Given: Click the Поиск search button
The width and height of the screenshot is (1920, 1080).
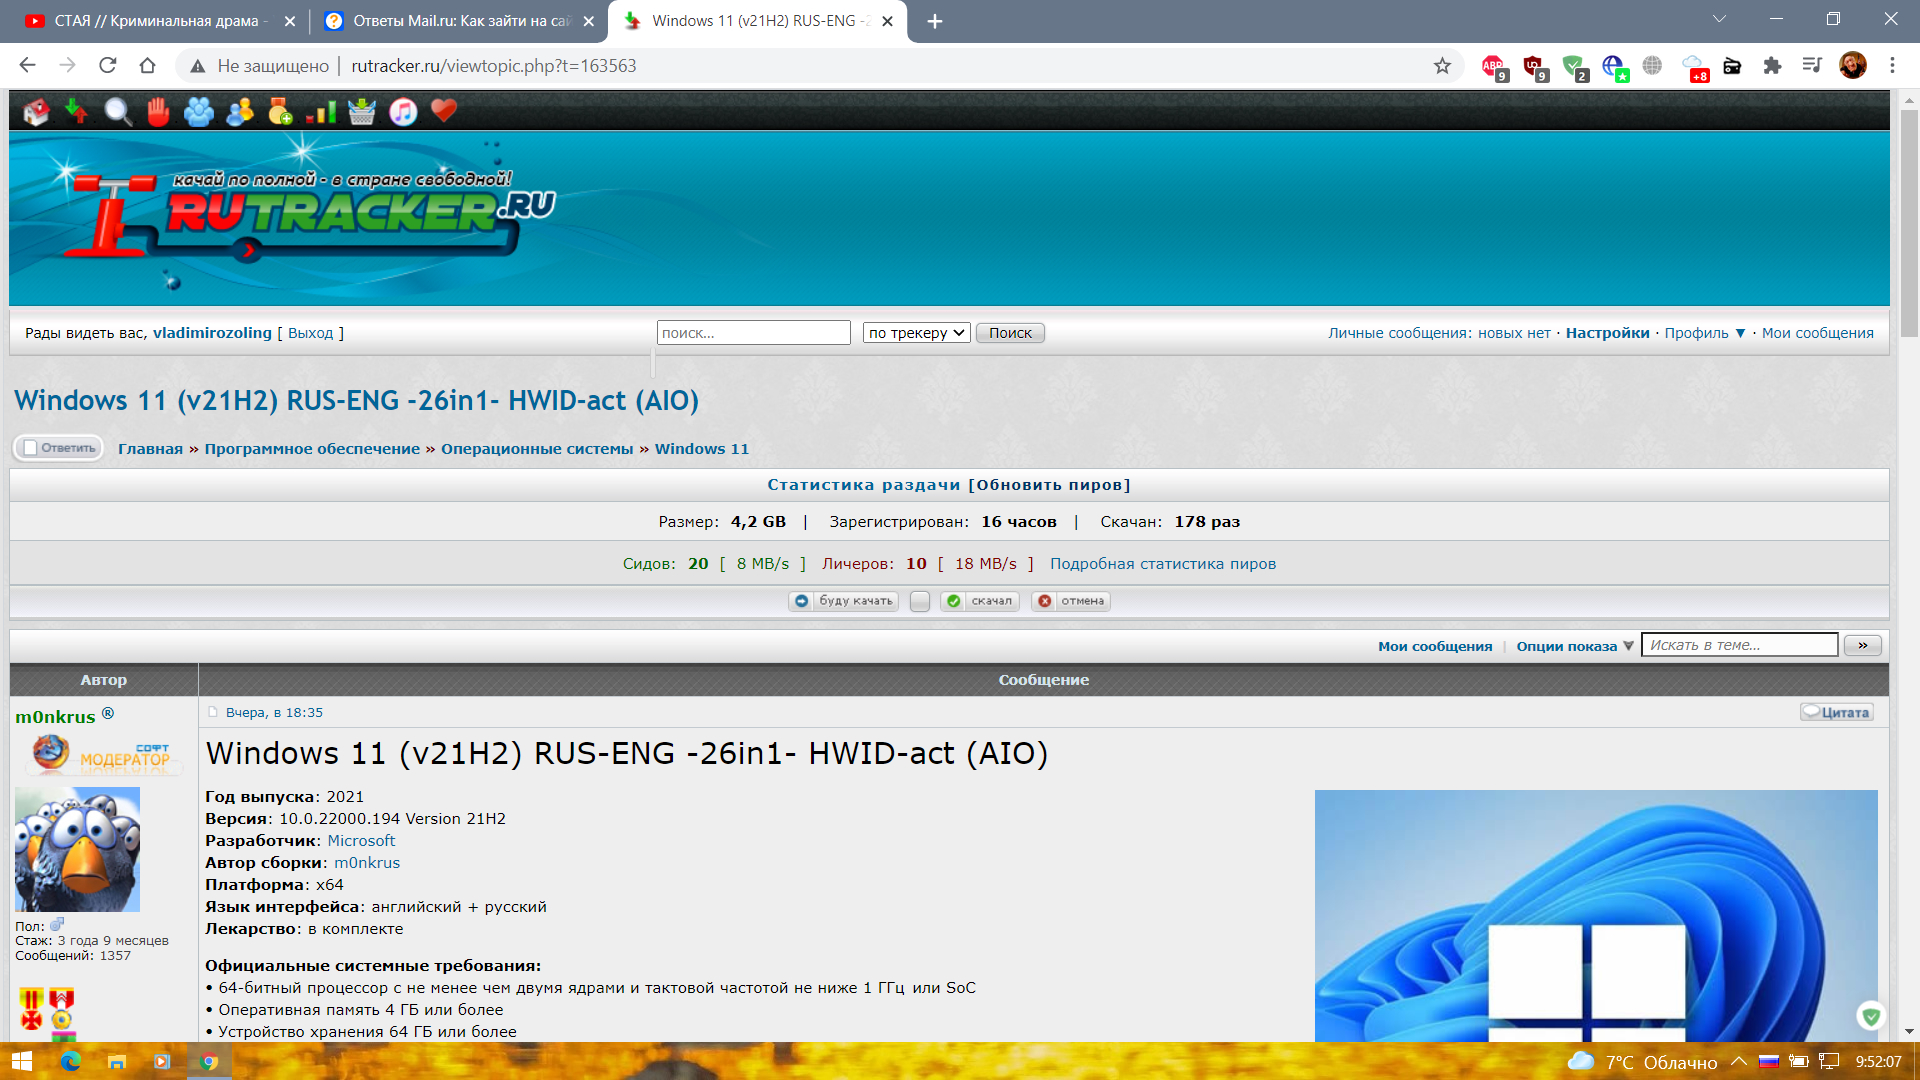Looking at the screenshot, I should [x=1010, y=333].
